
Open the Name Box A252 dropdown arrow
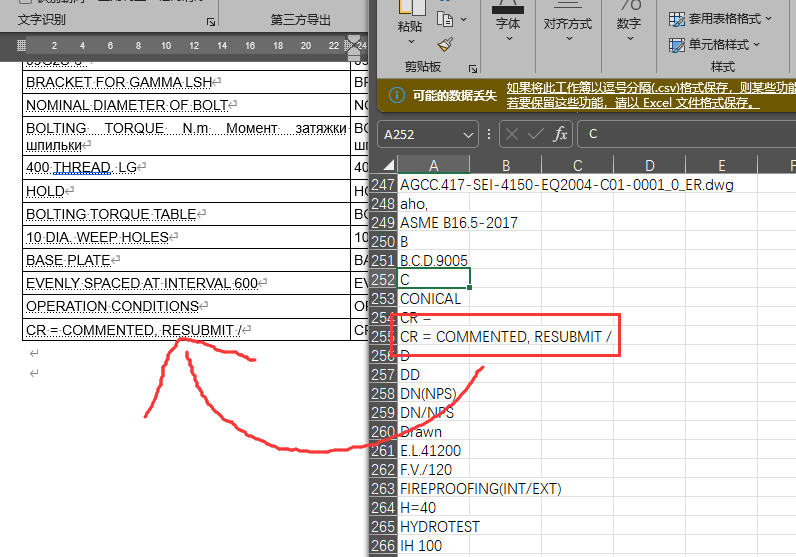pos(468,135)
